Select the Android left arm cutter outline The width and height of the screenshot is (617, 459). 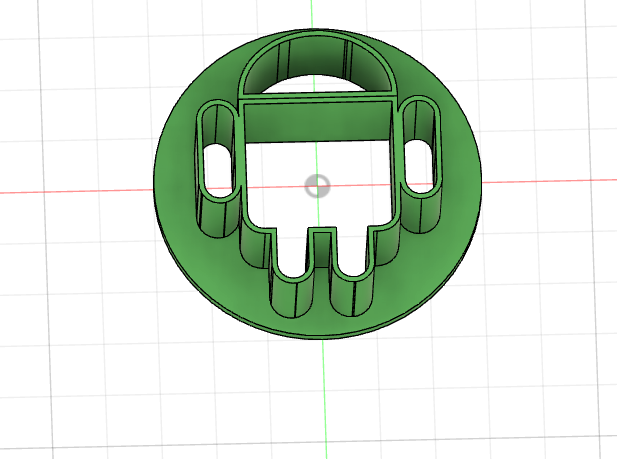coord(218,167)
